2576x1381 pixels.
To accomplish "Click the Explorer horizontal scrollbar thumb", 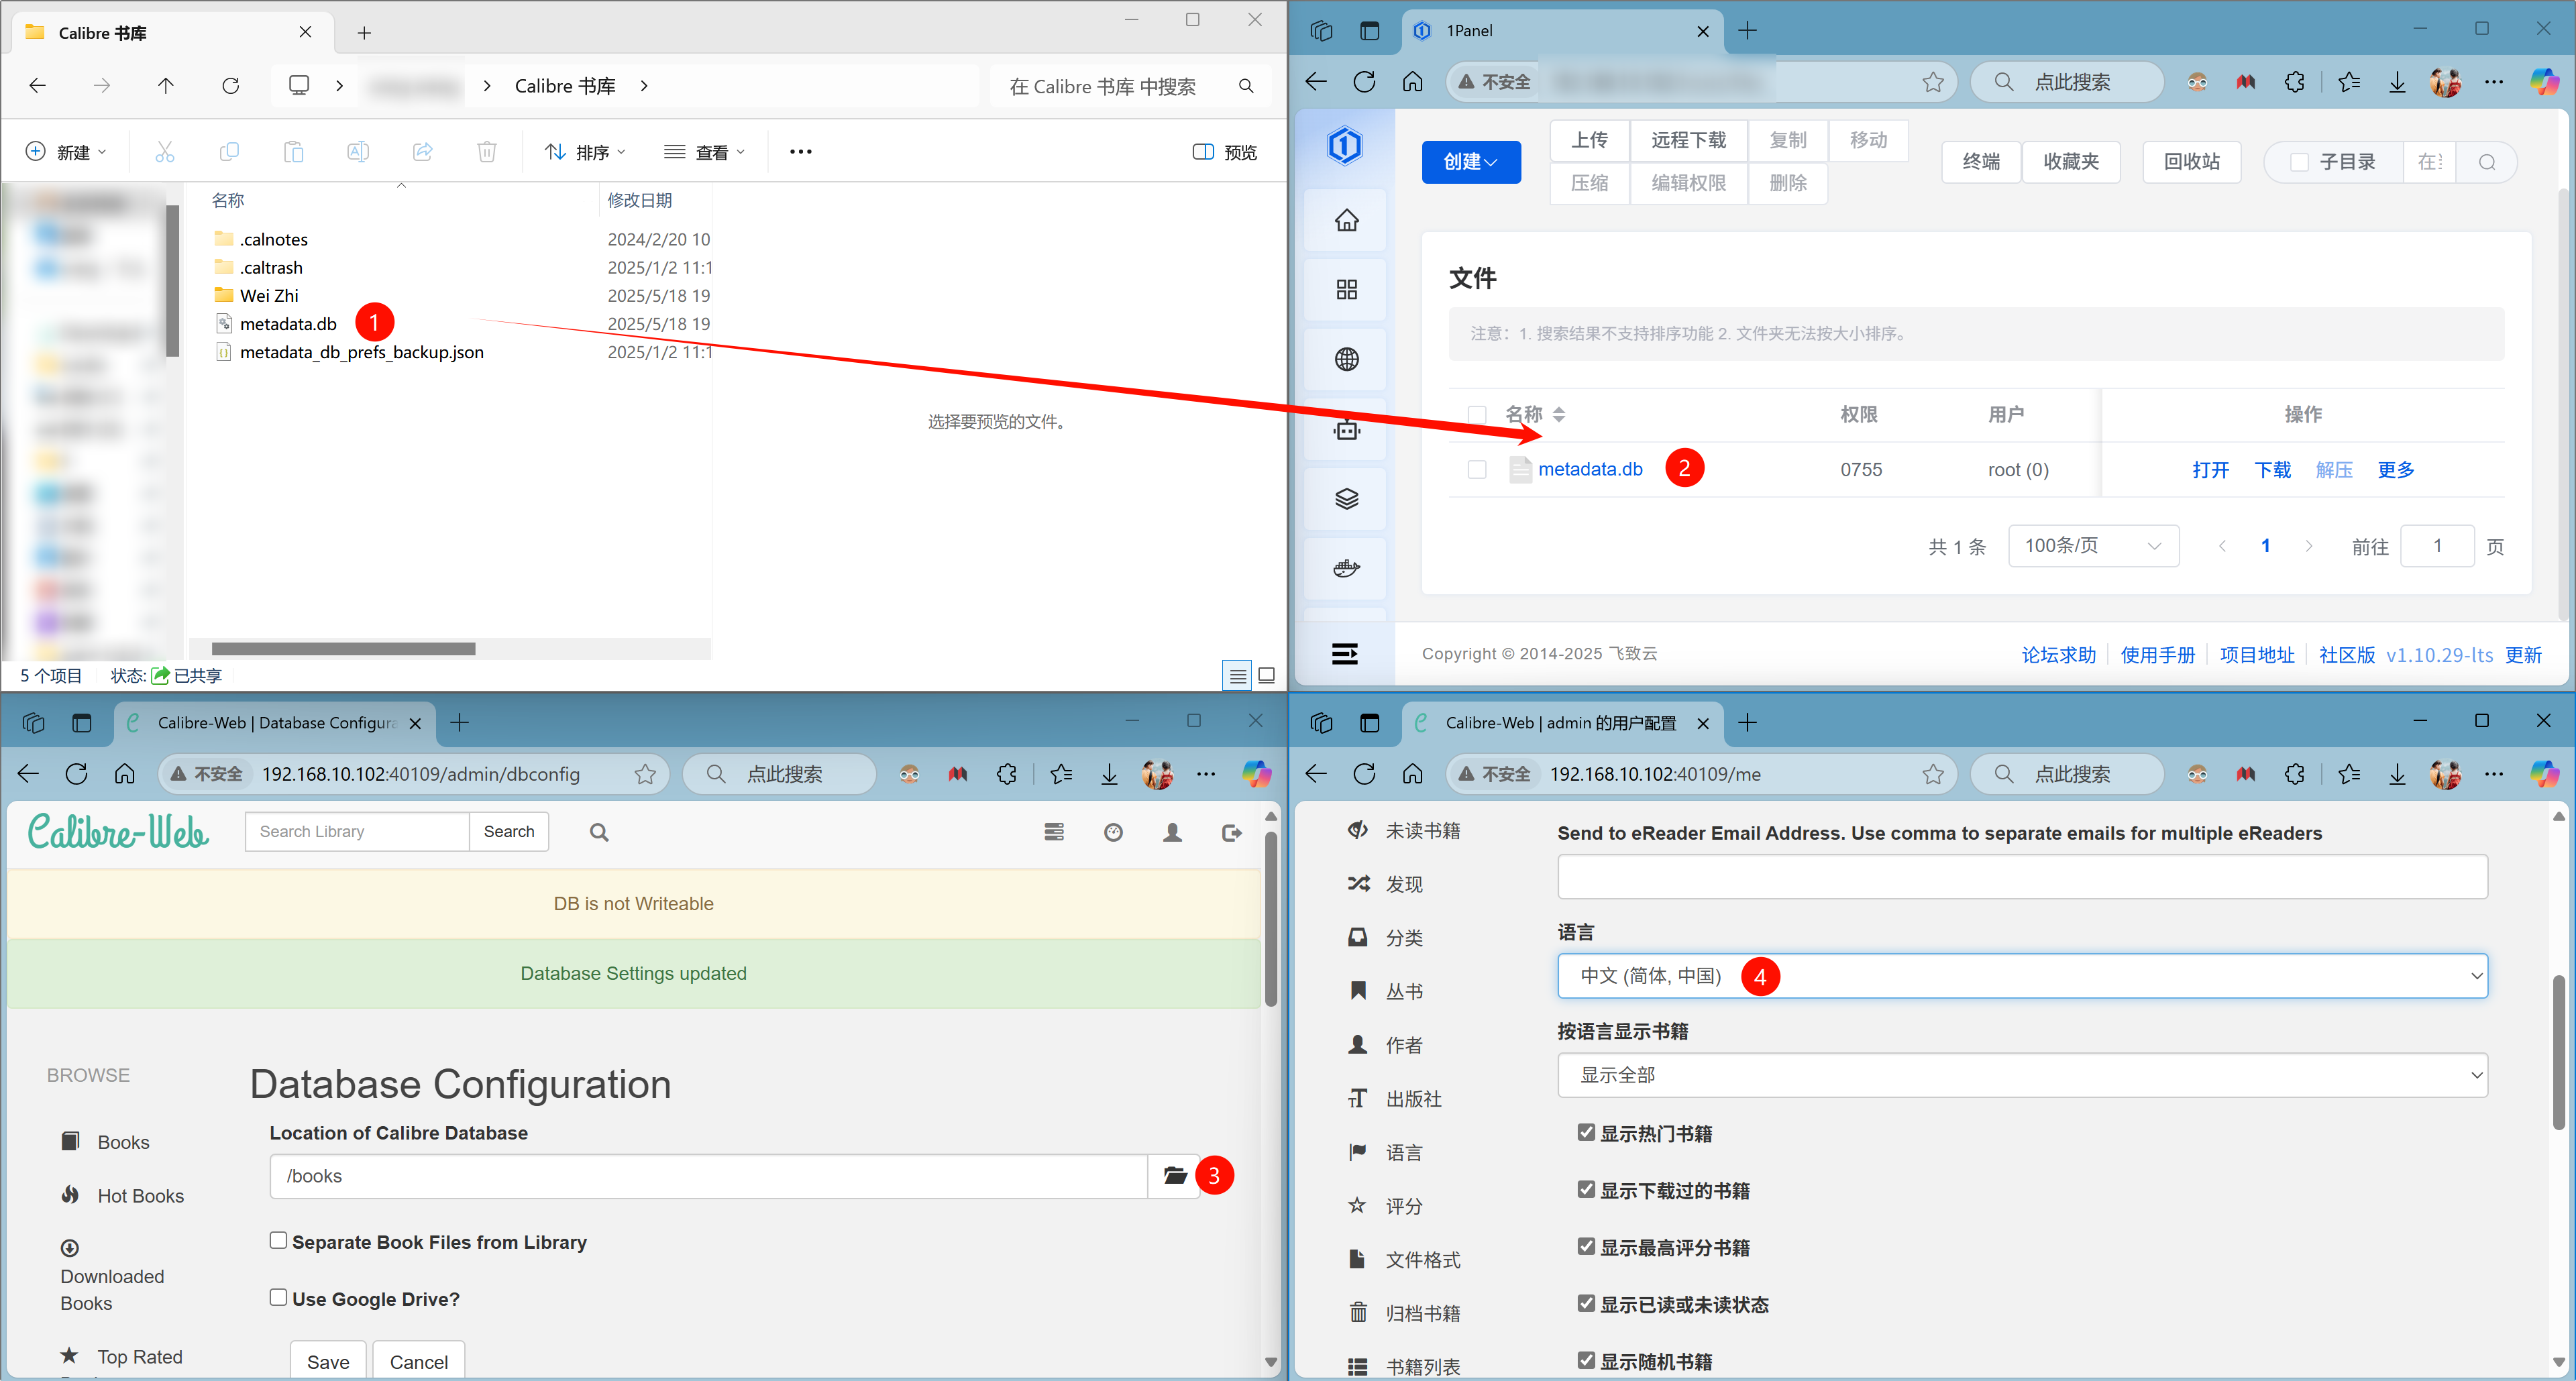I will [x=343, y=649].
